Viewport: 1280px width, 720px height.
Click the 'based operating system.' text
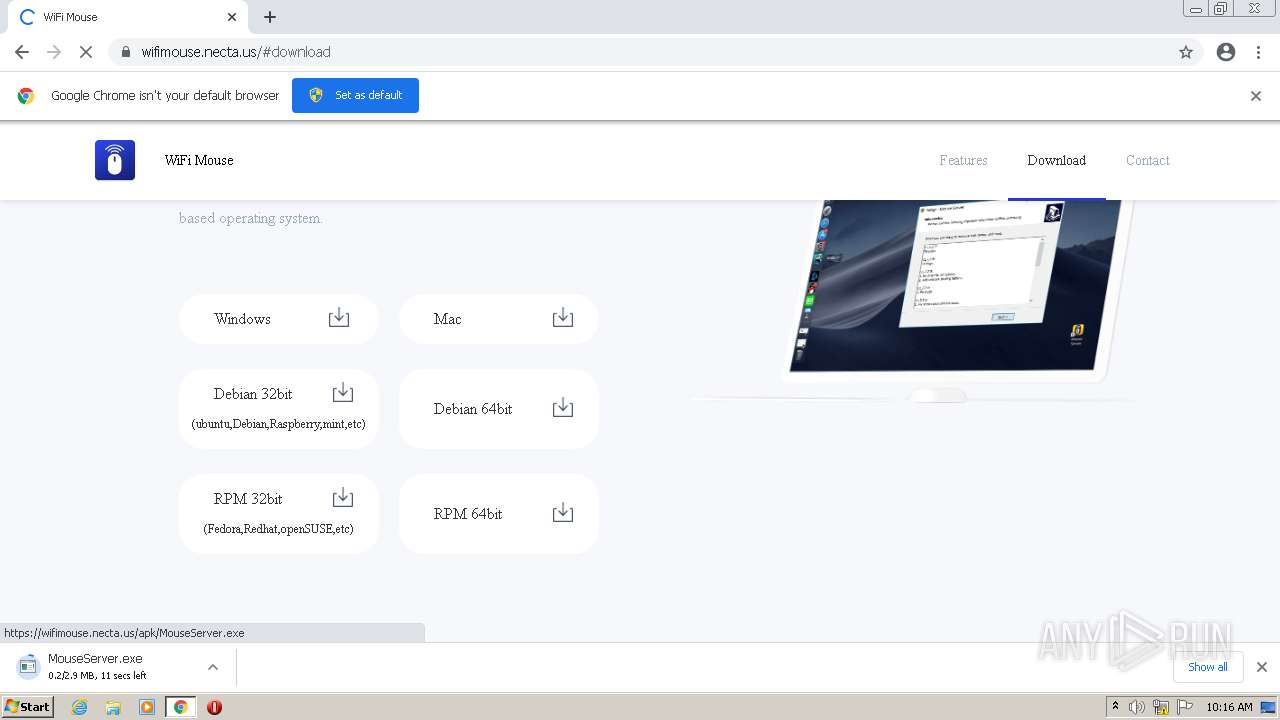pyautogui.click(x=250, y=218)
